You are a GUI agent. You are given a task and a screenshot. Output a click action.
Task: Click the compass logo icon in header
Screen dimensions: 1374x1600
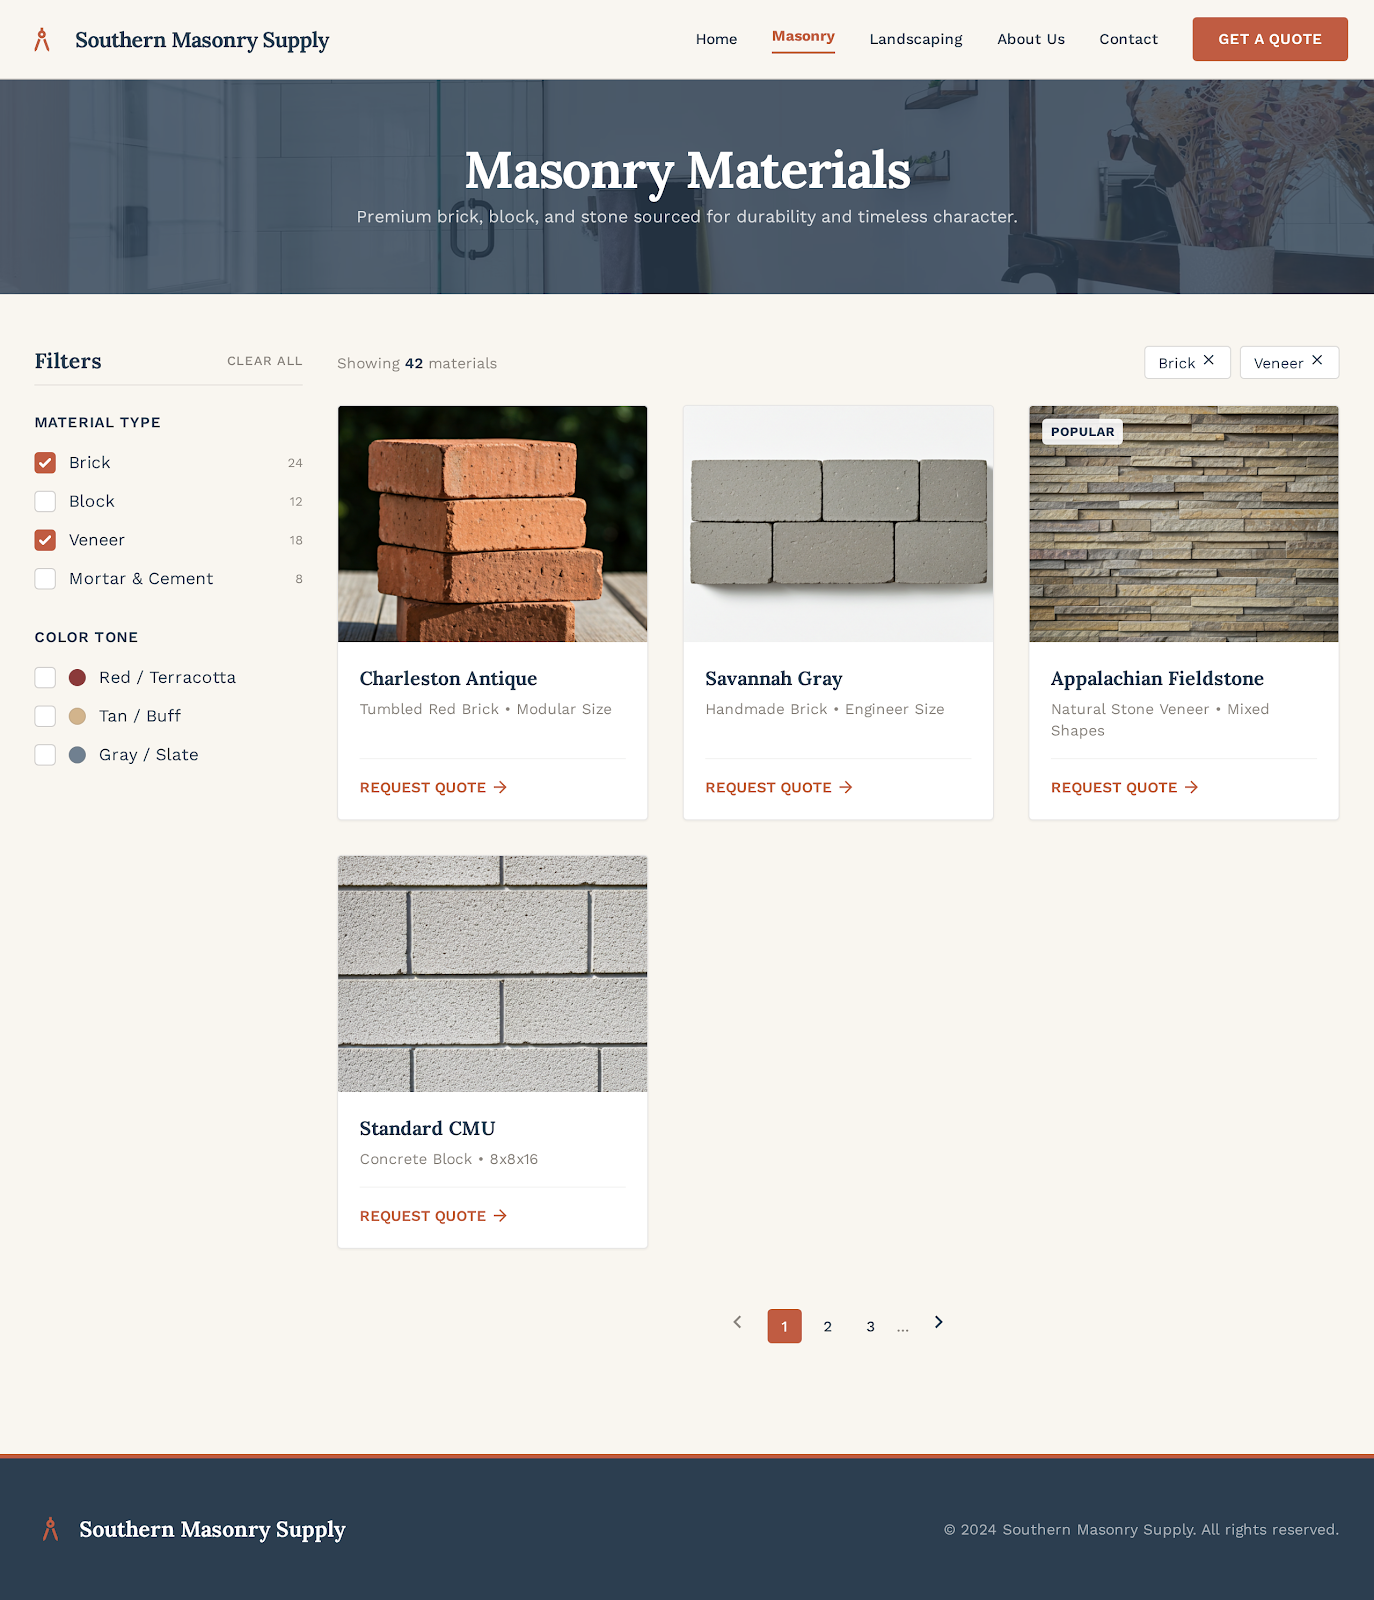coord(42,40)
